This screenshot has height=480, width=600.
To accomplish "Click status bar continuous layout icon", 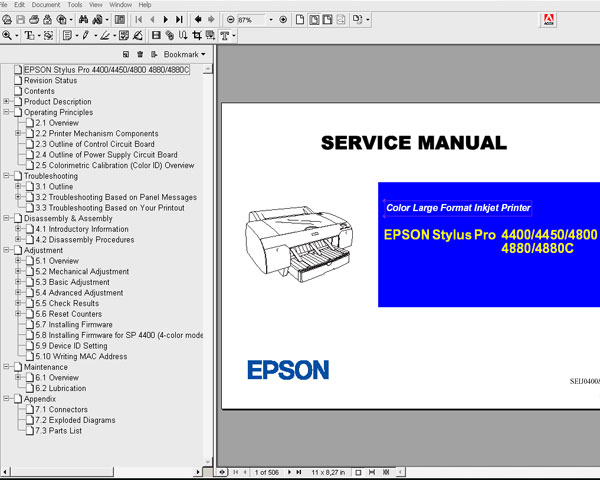I will [x=372, y=472].
